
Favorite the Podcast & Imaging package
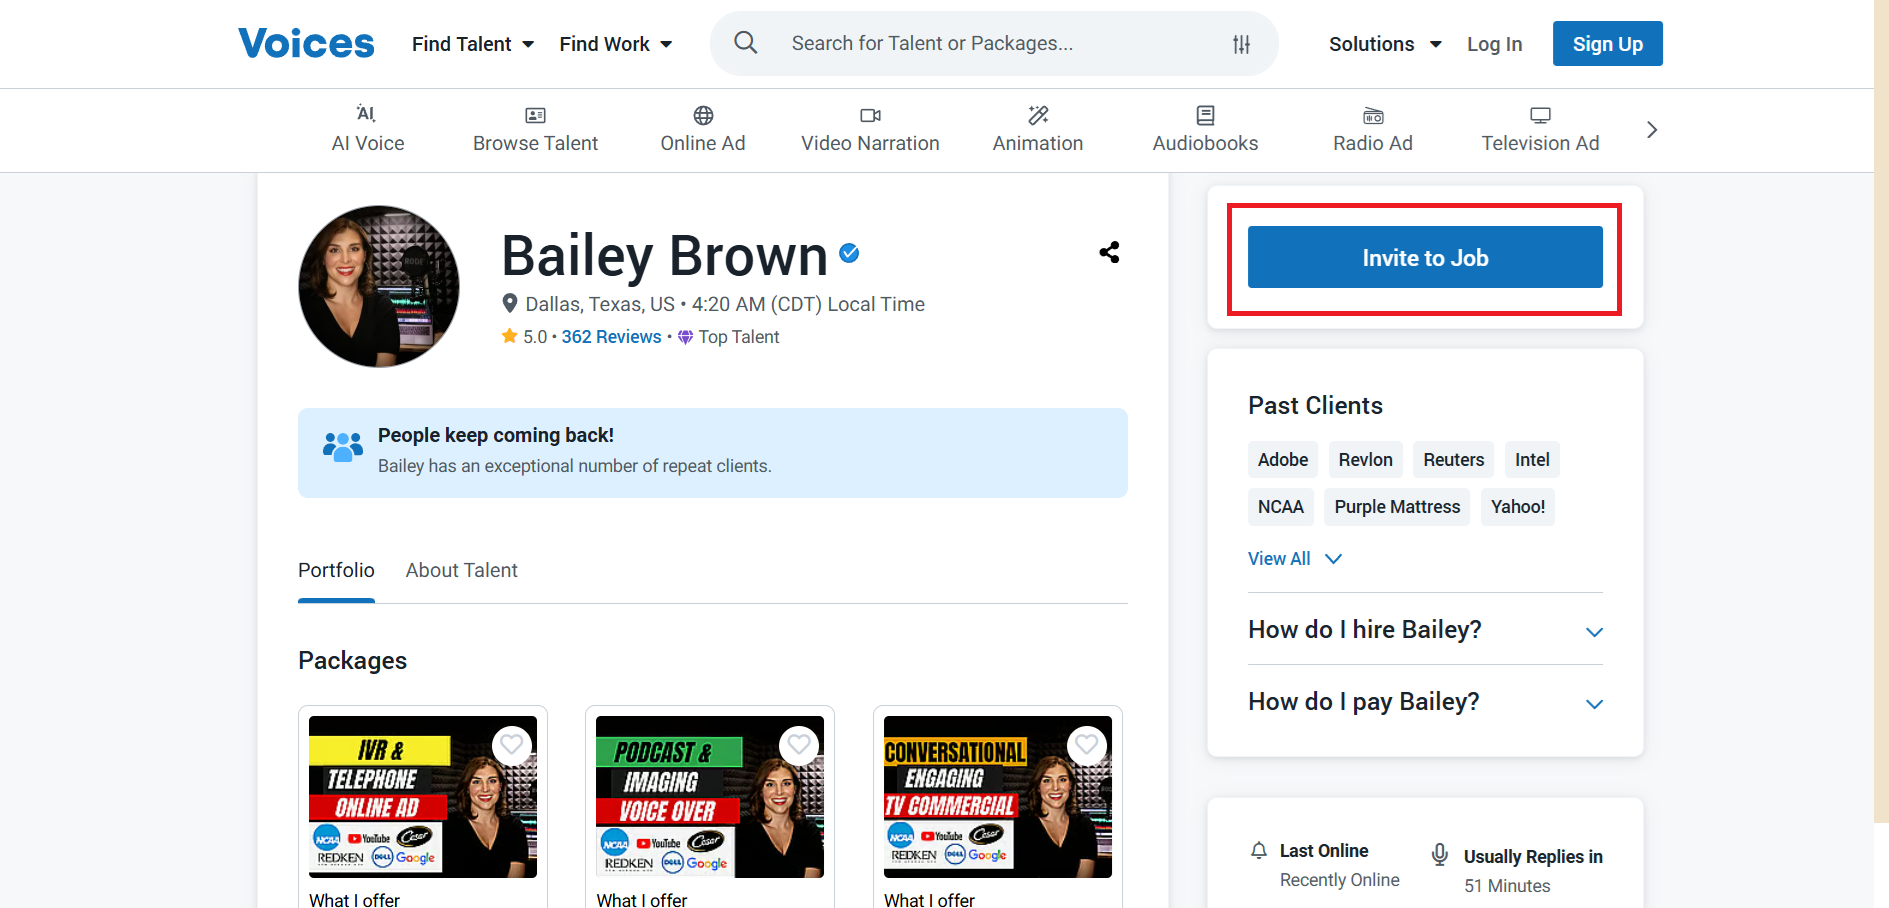(x=798, y=745)
